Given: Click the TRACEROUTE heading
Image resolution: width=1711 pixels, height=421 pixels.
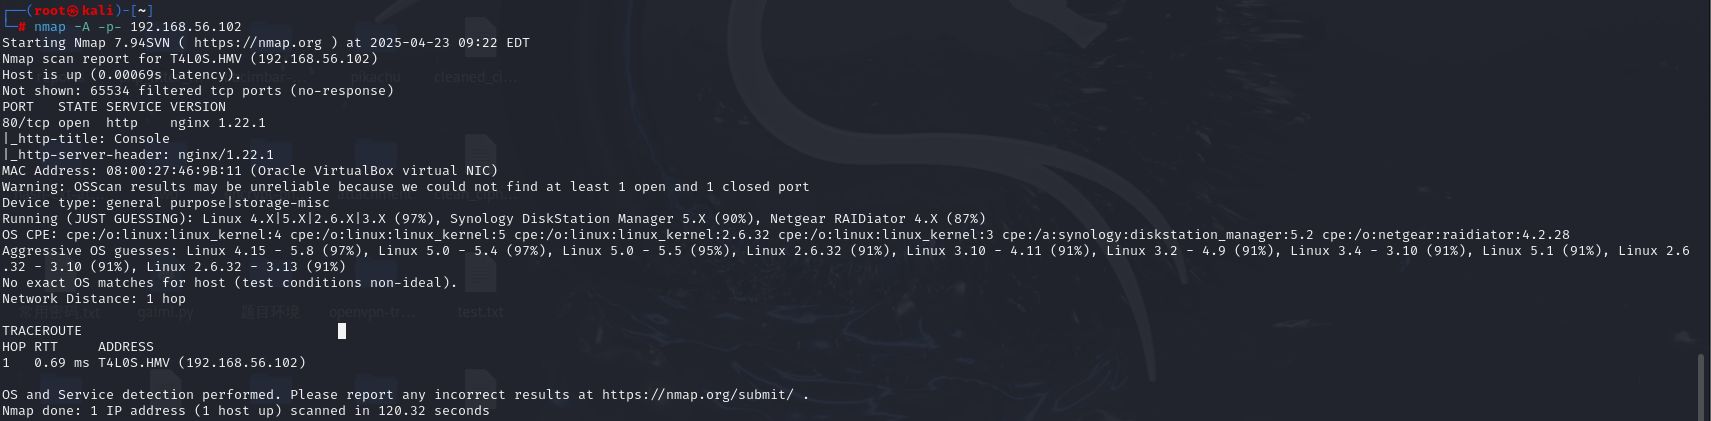Looking at the screenshot, I should click(x=42, y=331).
